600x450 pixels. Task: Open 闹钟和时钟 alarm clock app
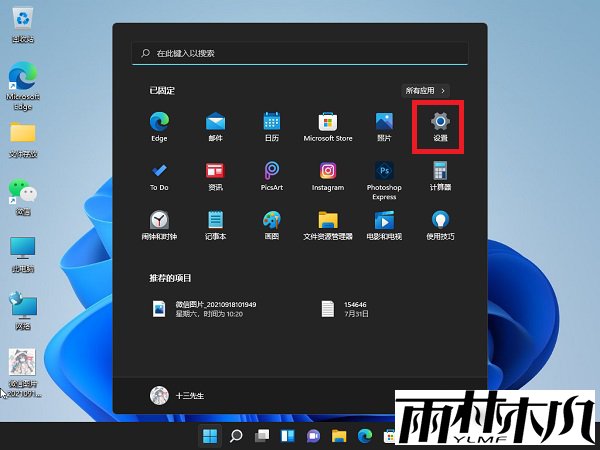tap(159, 225)
